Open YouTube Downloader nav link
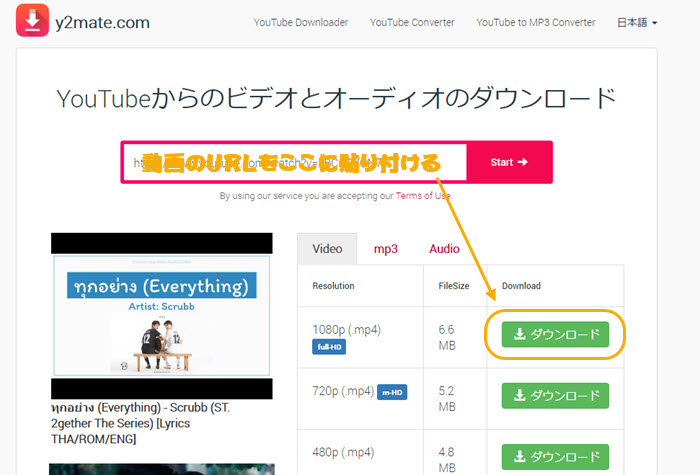The width and height of the screenshot is (700, 475). [299, 22]
